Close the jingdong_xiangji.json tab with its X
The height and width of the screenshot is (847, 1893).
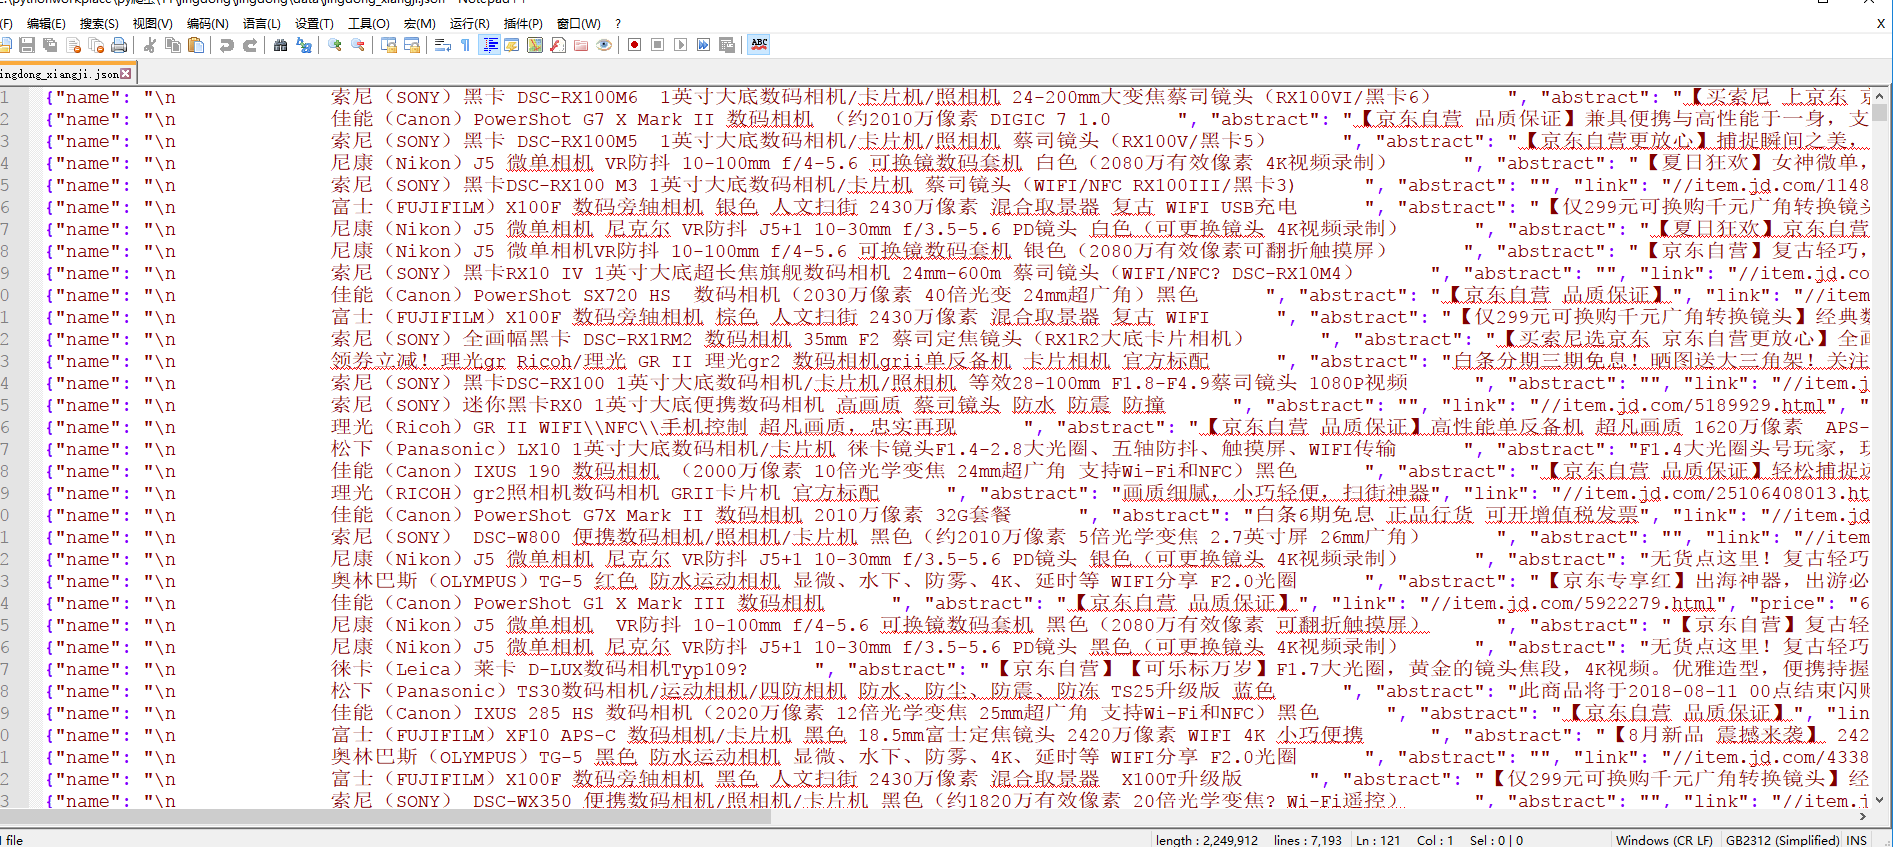(x=126, y=73)
